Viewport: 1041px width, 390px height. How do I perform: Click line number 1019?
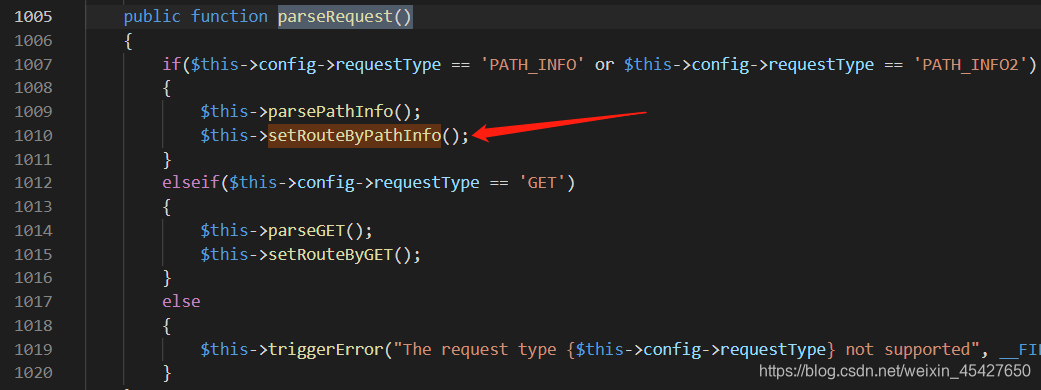tap(33, 349)
